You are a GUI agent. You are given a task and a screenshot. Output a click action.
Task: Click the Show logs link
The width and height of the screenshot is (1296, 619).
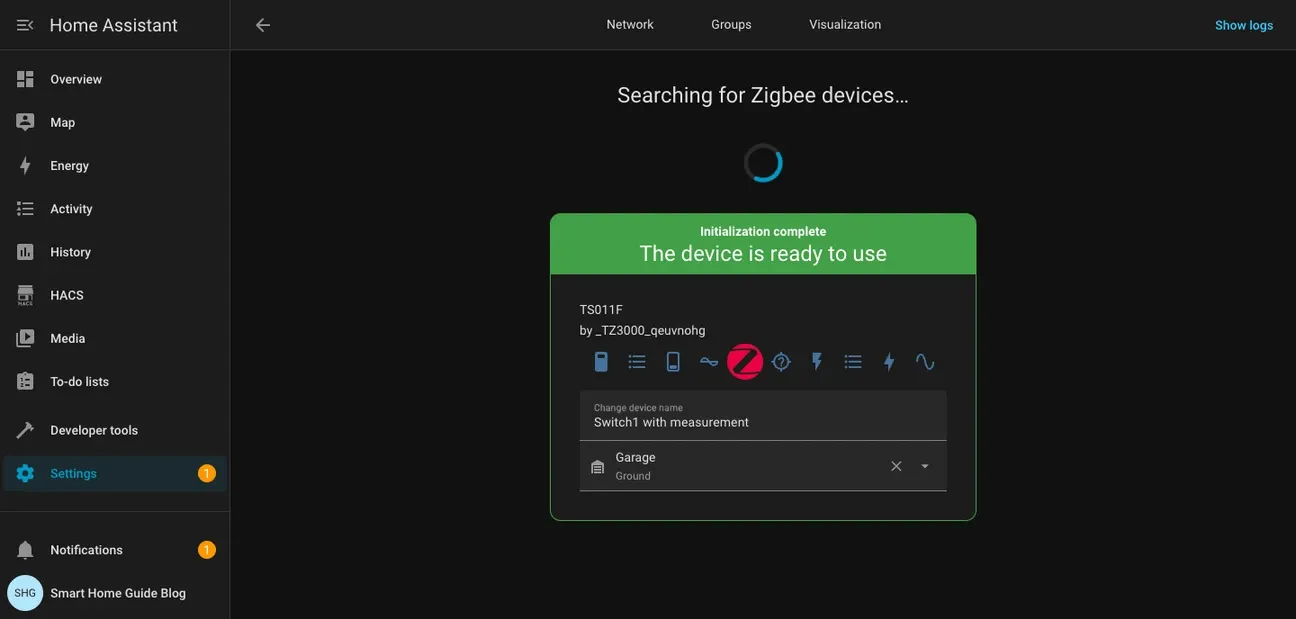point(1243,23)
